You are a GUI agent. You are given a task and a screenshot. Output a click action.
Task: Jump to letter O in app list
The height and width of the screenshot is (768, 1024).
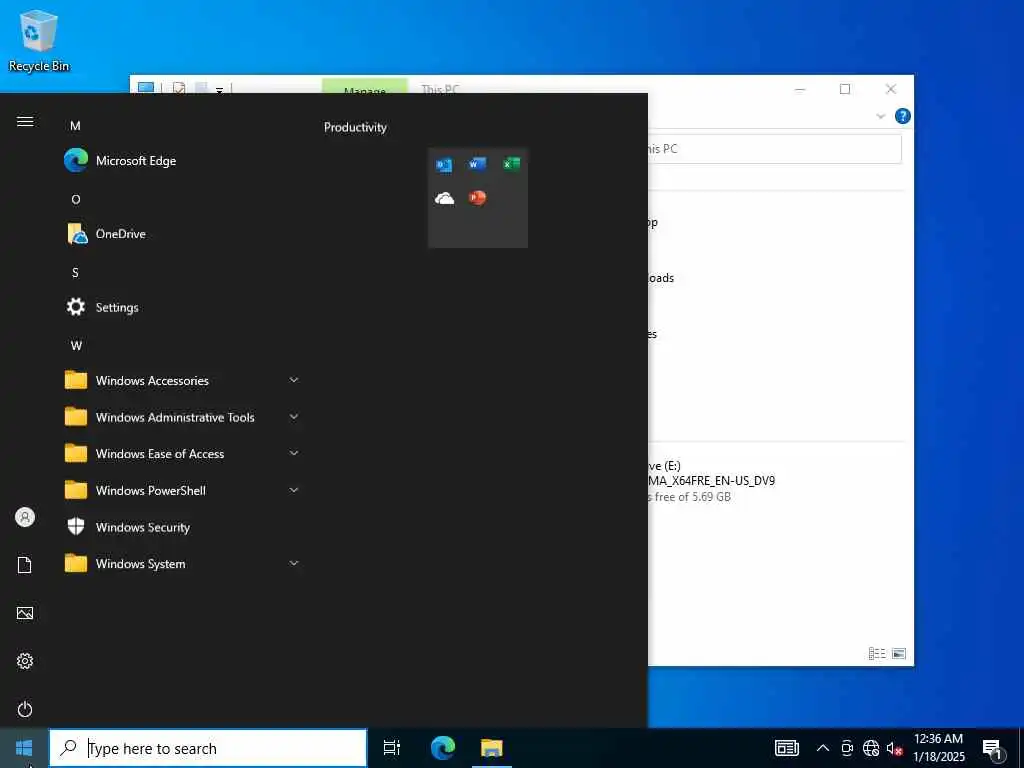click(x=76, y=199)
